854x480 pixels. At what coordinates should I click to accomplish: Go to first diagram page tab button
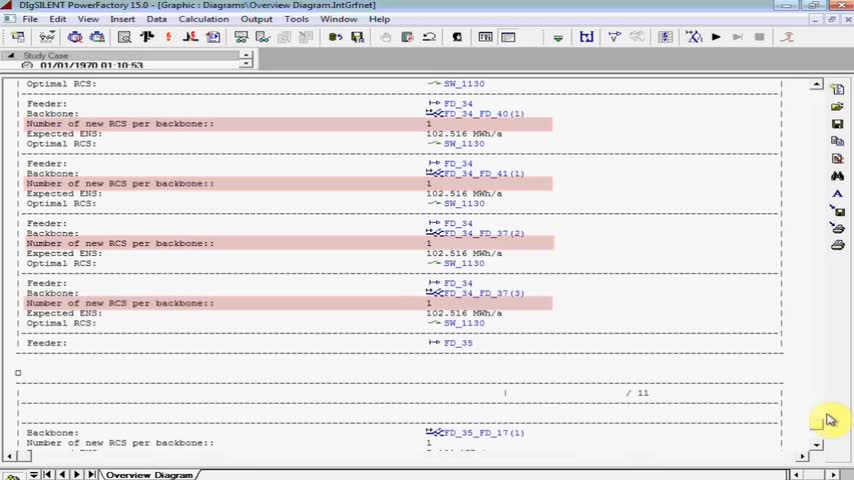tap(47, 475)
